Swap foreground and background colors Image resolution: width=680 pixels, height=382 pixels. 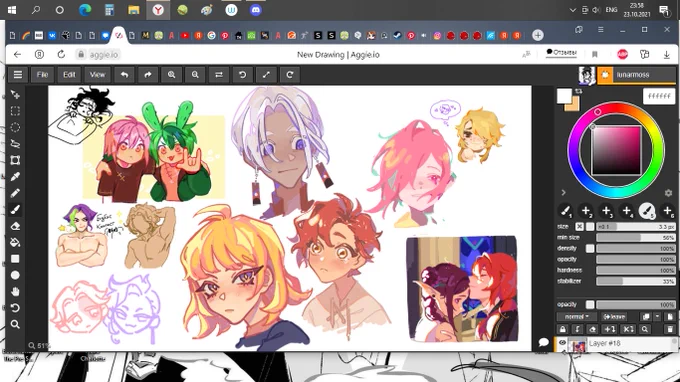(579, 91)
